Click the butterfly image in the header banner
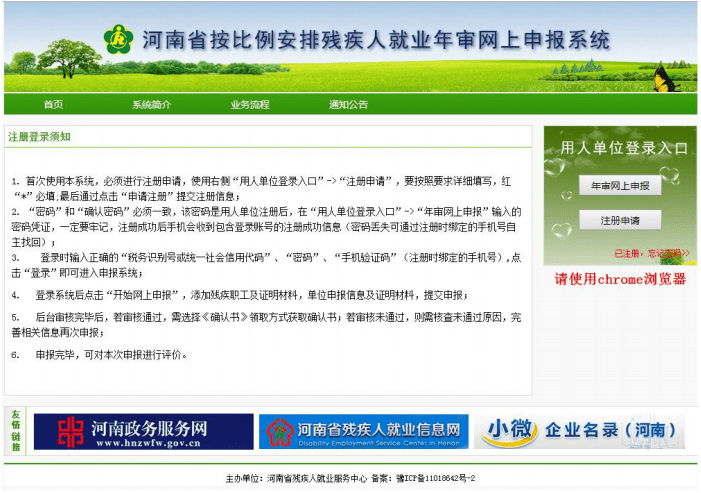 coord(666,79)
